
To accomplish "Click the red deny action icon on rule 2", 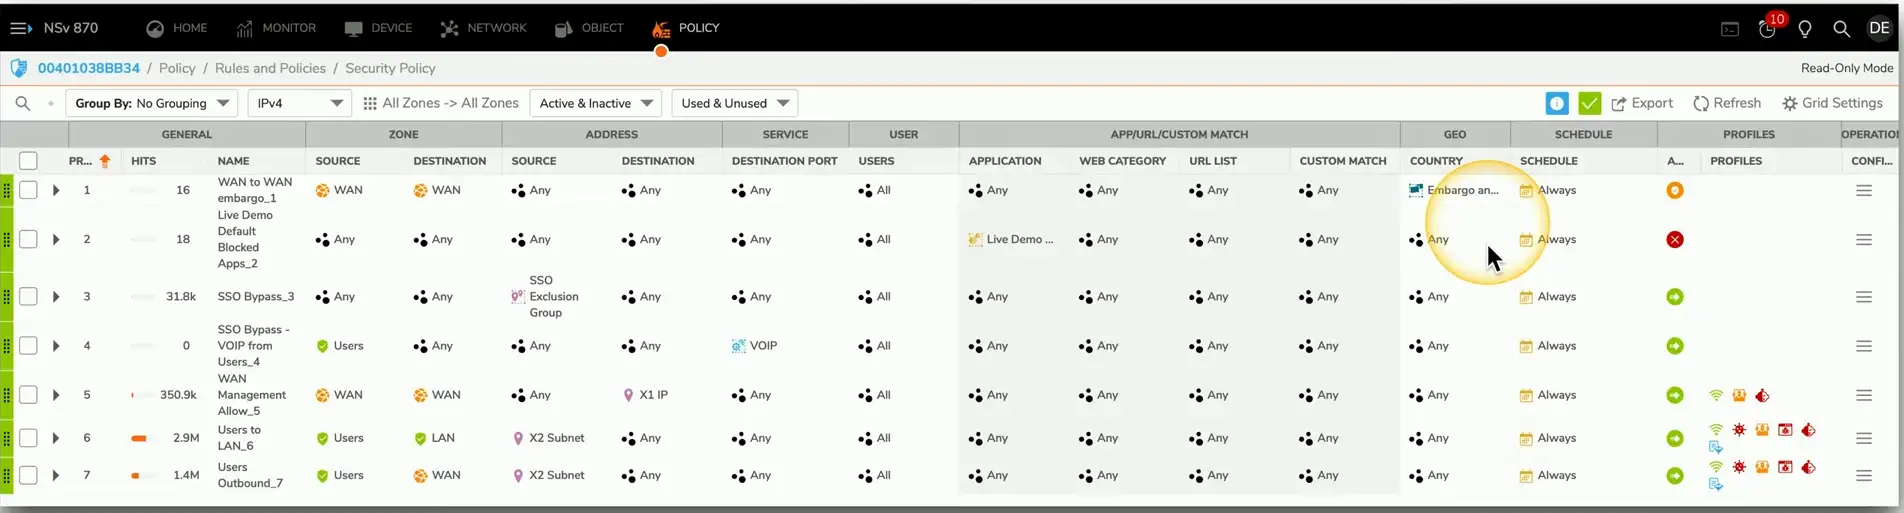I will coord(1675,239).
